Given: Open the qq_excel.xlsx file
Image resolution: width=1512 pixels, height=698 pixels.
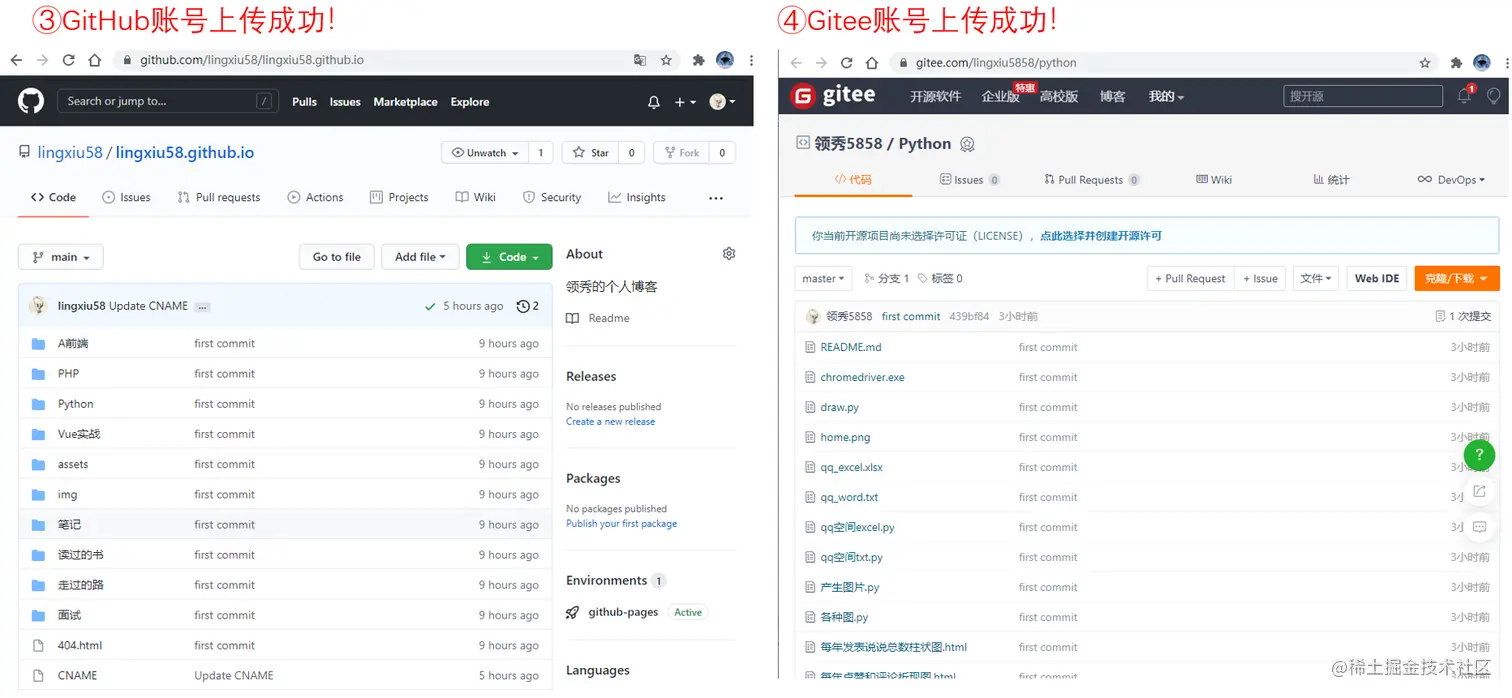Looking at the screenshot, I should pos(851,467).
